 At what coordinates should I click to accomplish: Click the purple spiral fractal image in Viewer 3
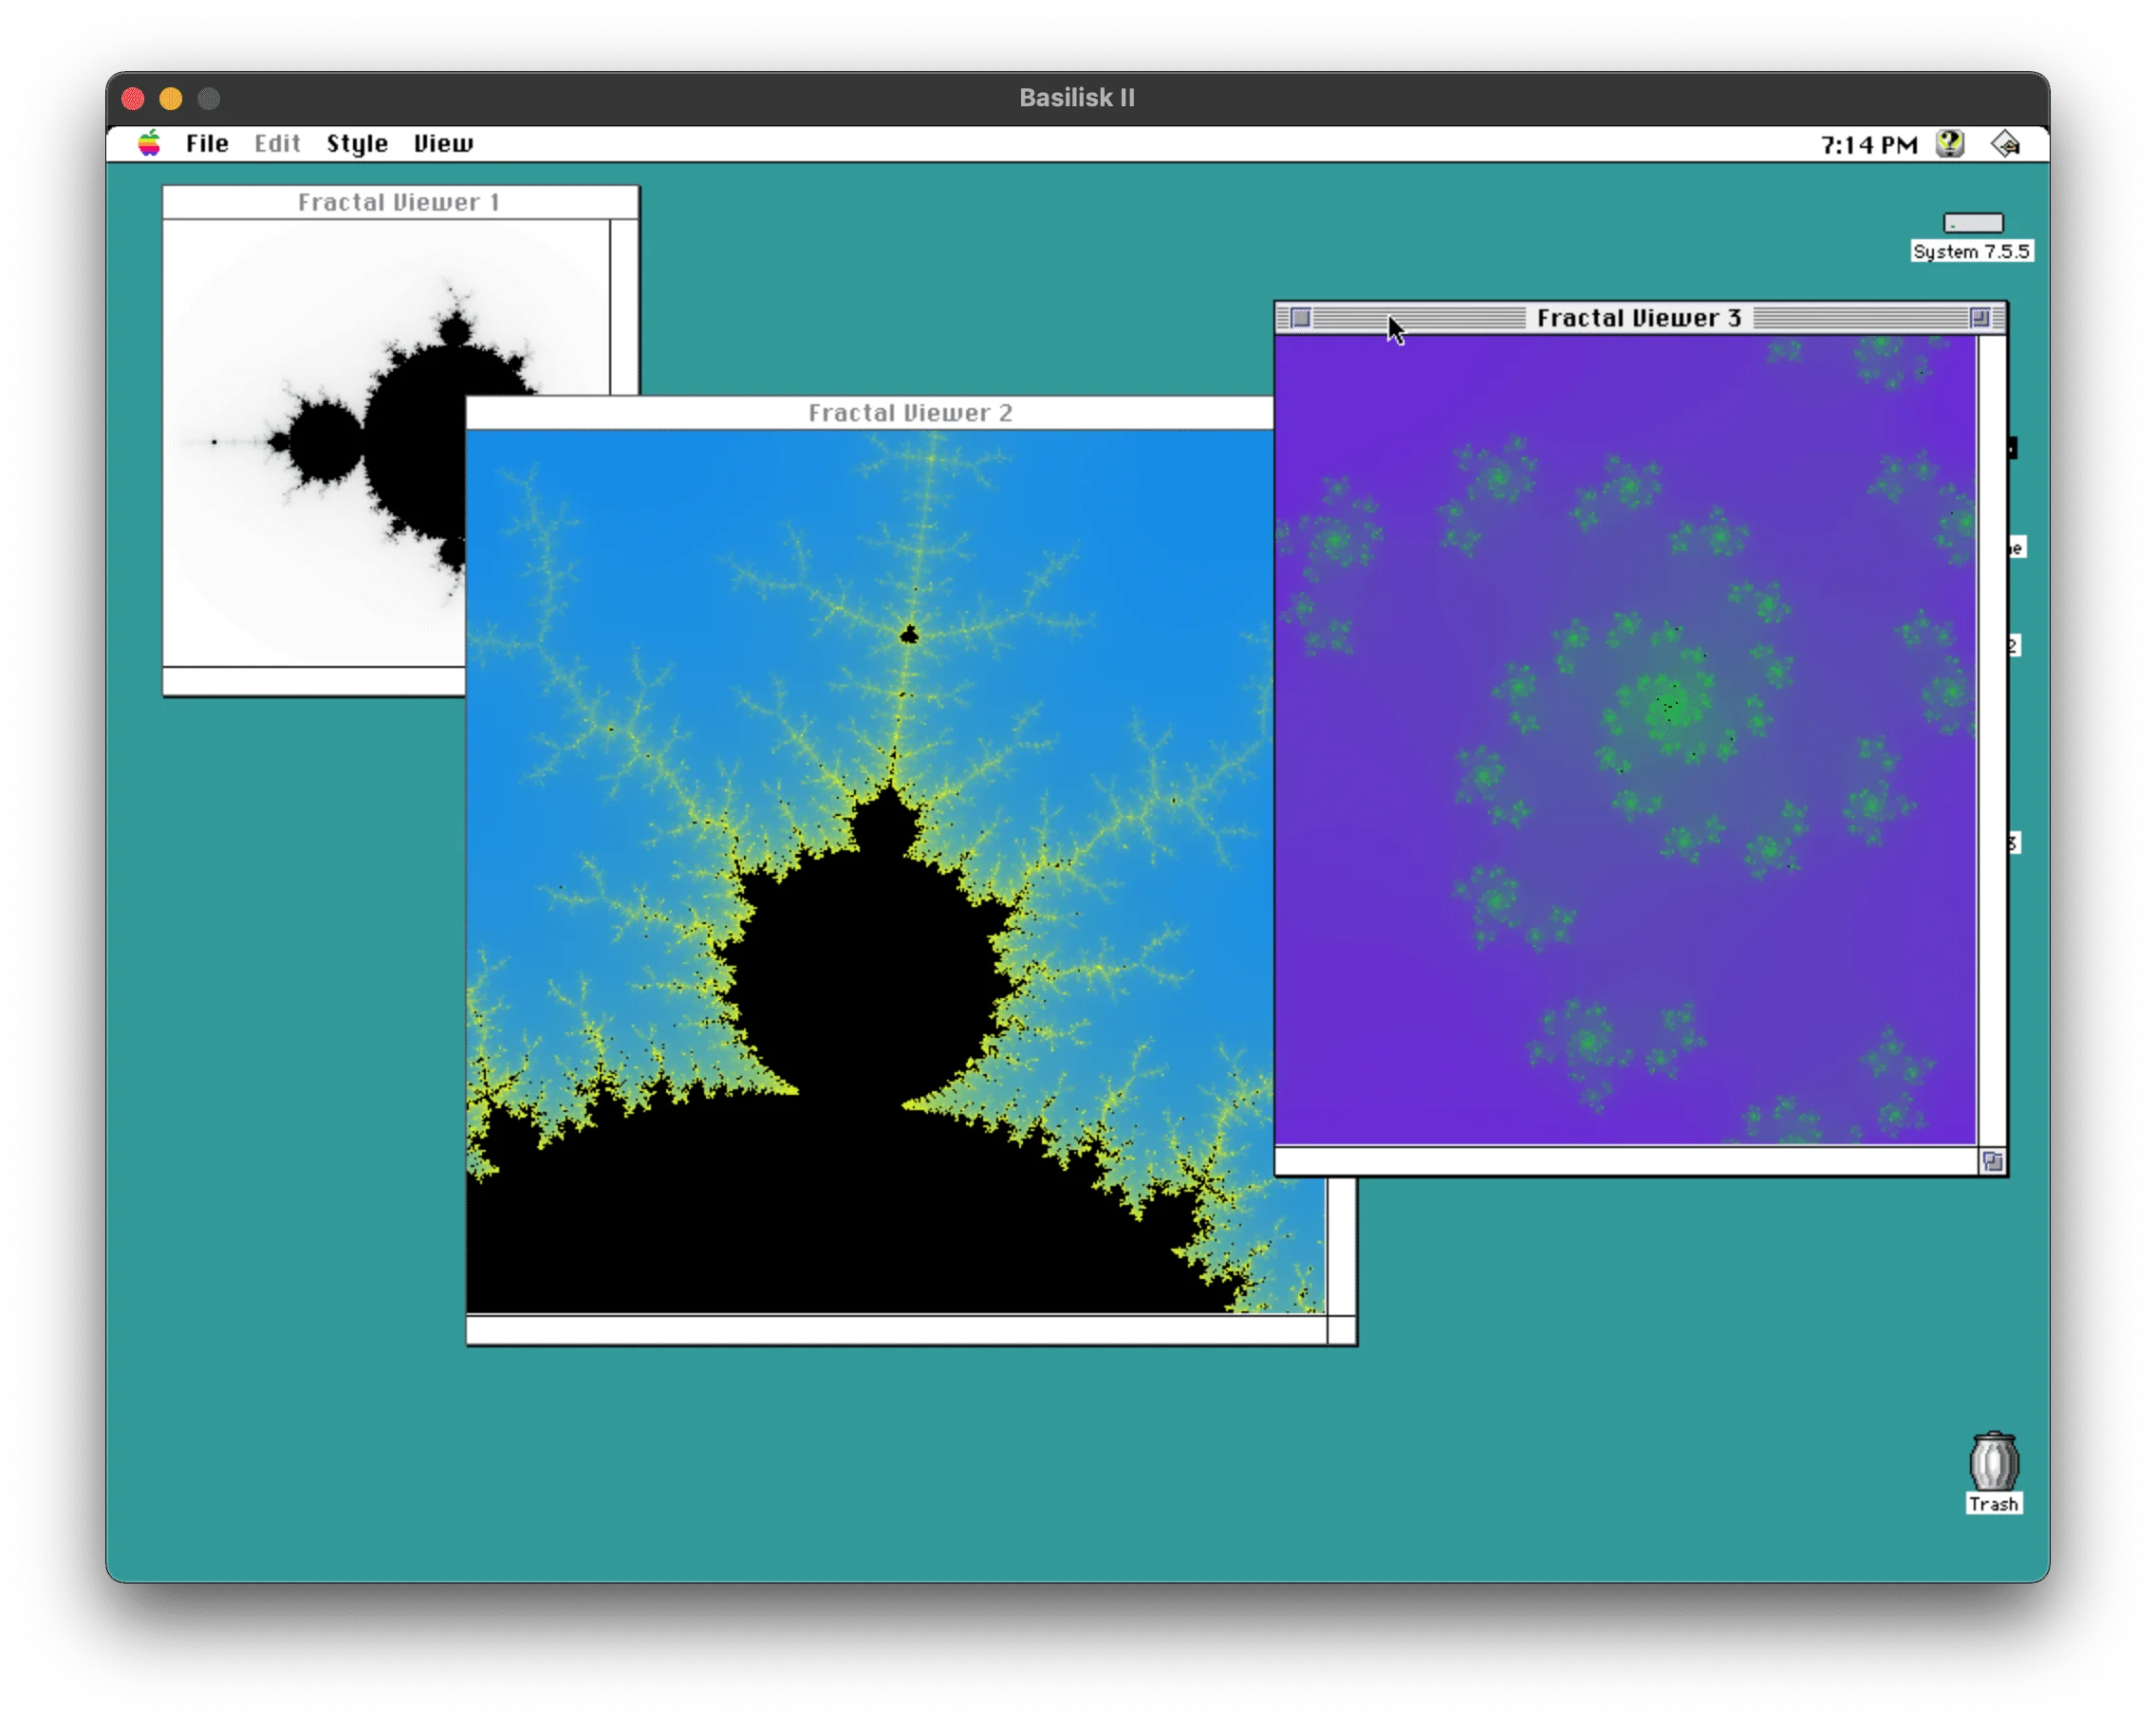(x=1626, y=740)
